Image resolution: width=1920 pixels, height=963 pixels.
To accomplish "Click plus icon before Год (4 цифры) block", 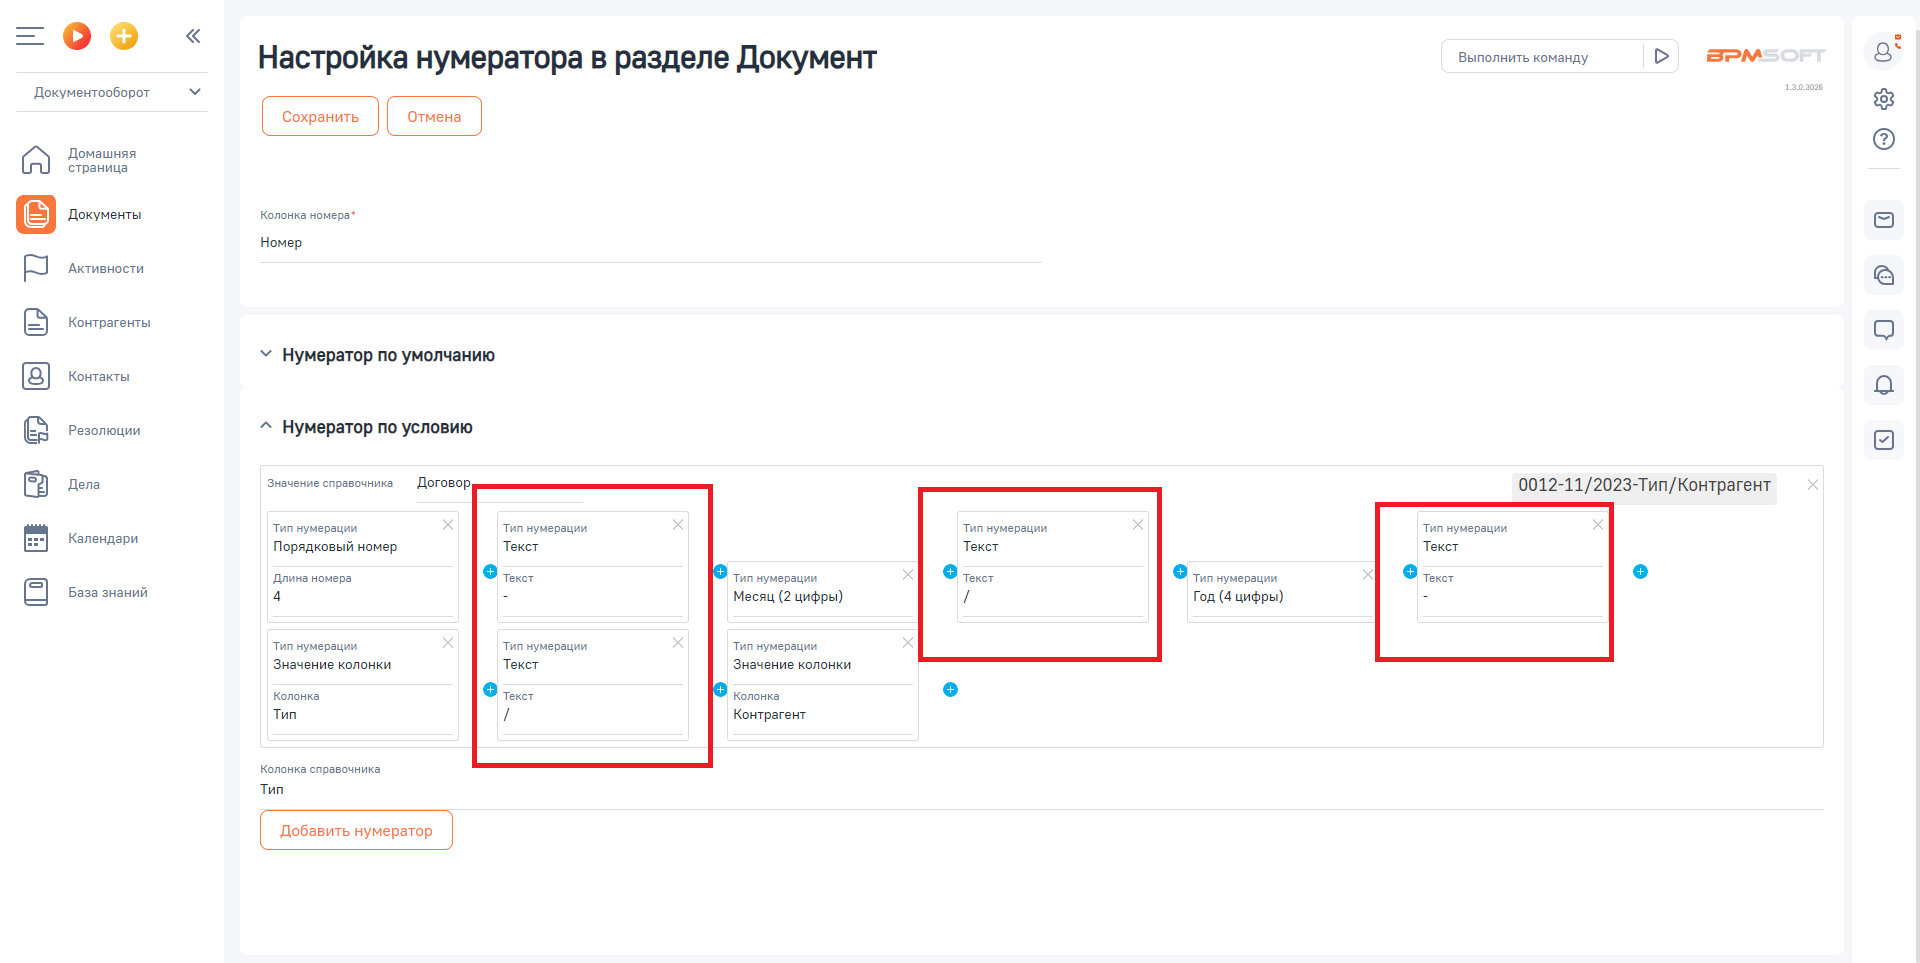I will click(x=1180, y=572).
